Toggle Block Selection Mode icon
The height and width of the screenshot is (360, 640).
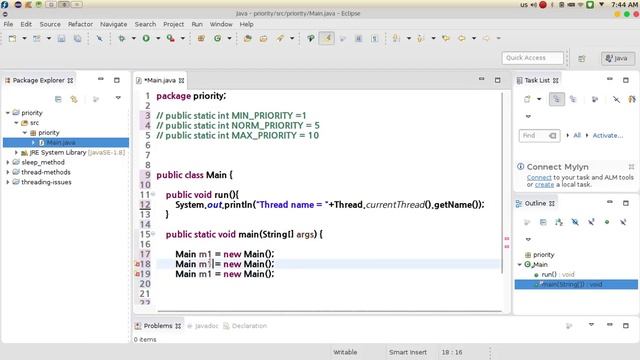359,38
